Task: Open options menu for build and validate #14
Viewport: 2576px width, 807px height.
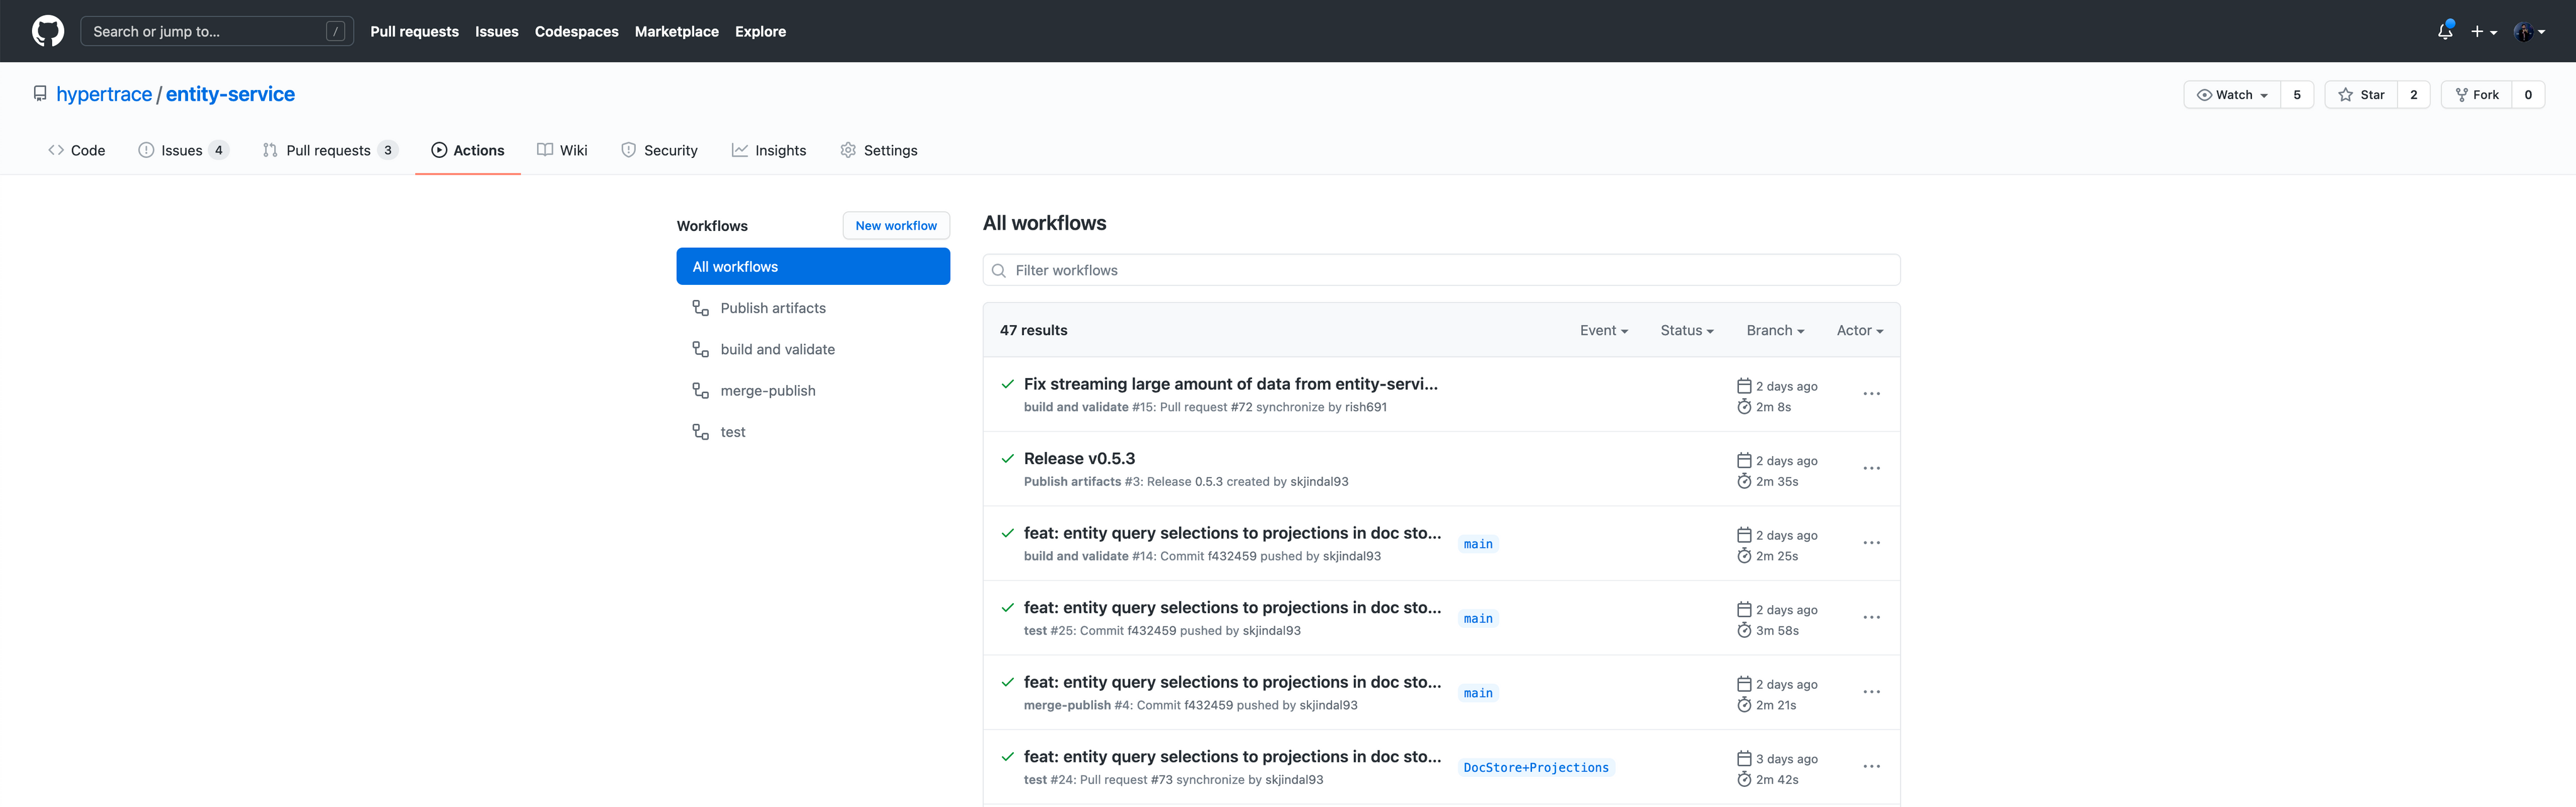Action: [1871, 543]
